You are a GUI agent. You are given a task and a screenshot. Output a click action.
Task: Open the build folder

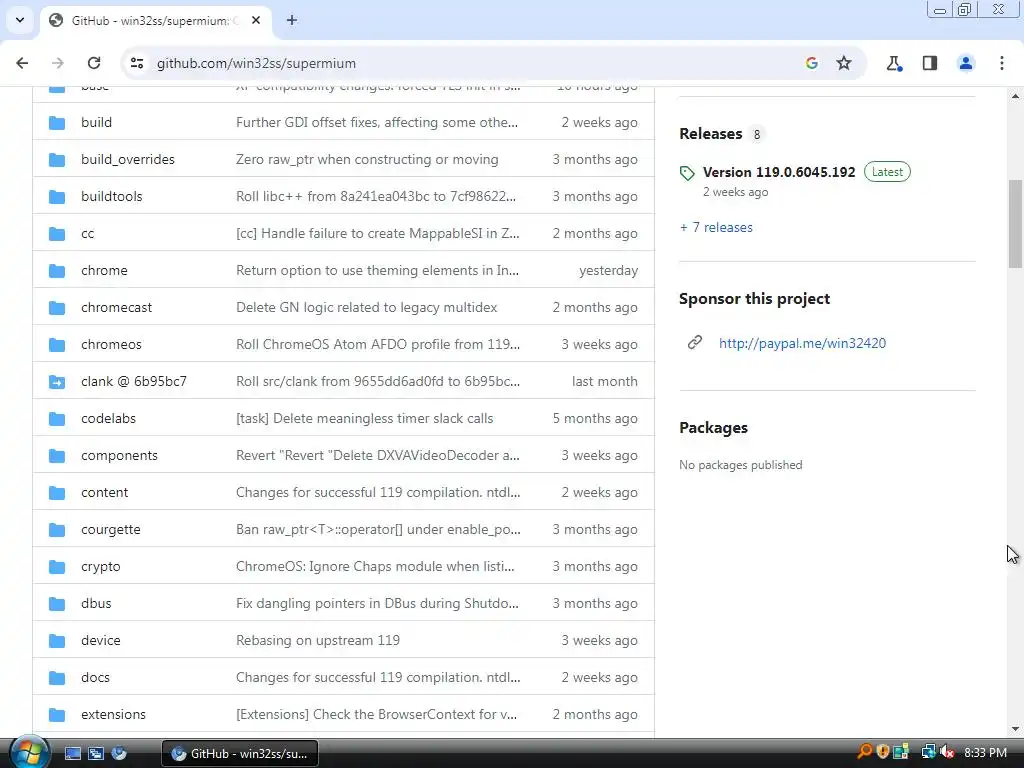click(96, 122)
